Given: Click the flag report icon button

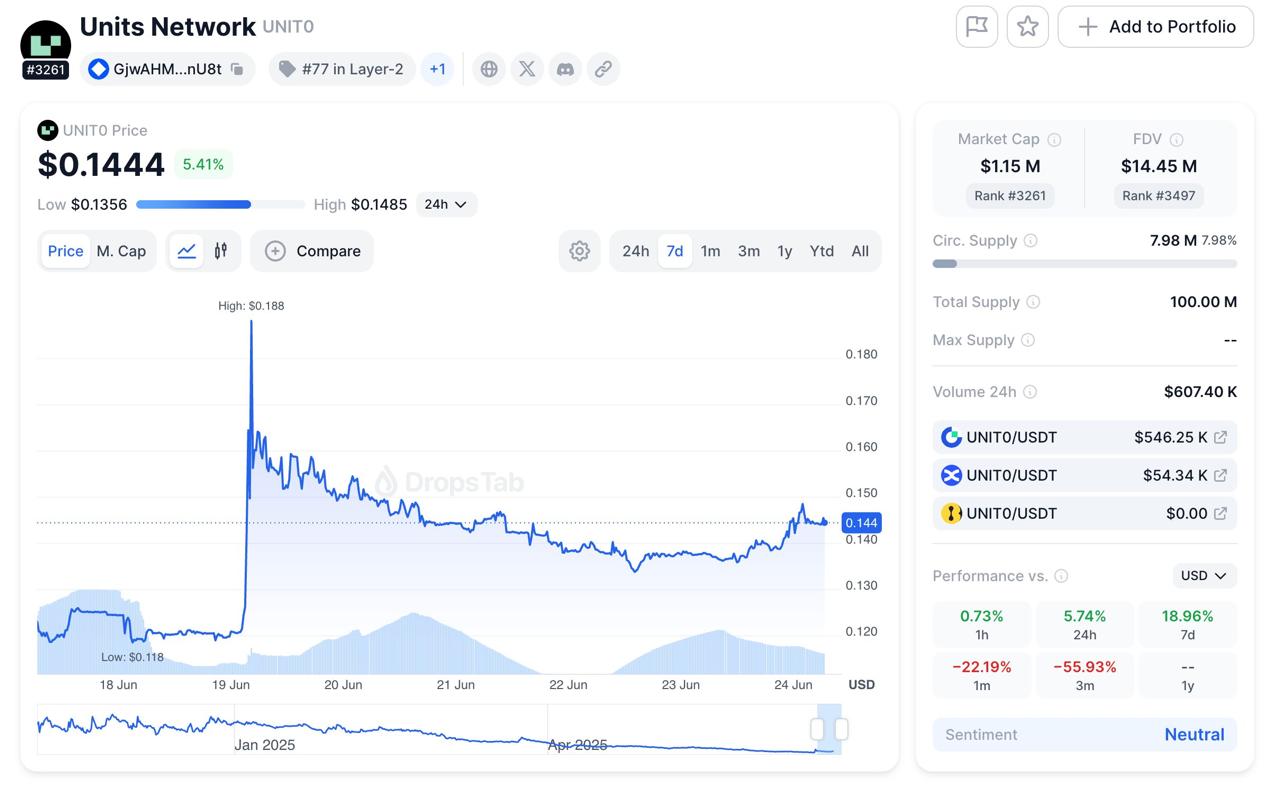Looking at the screenshot, I should (977, 27).
